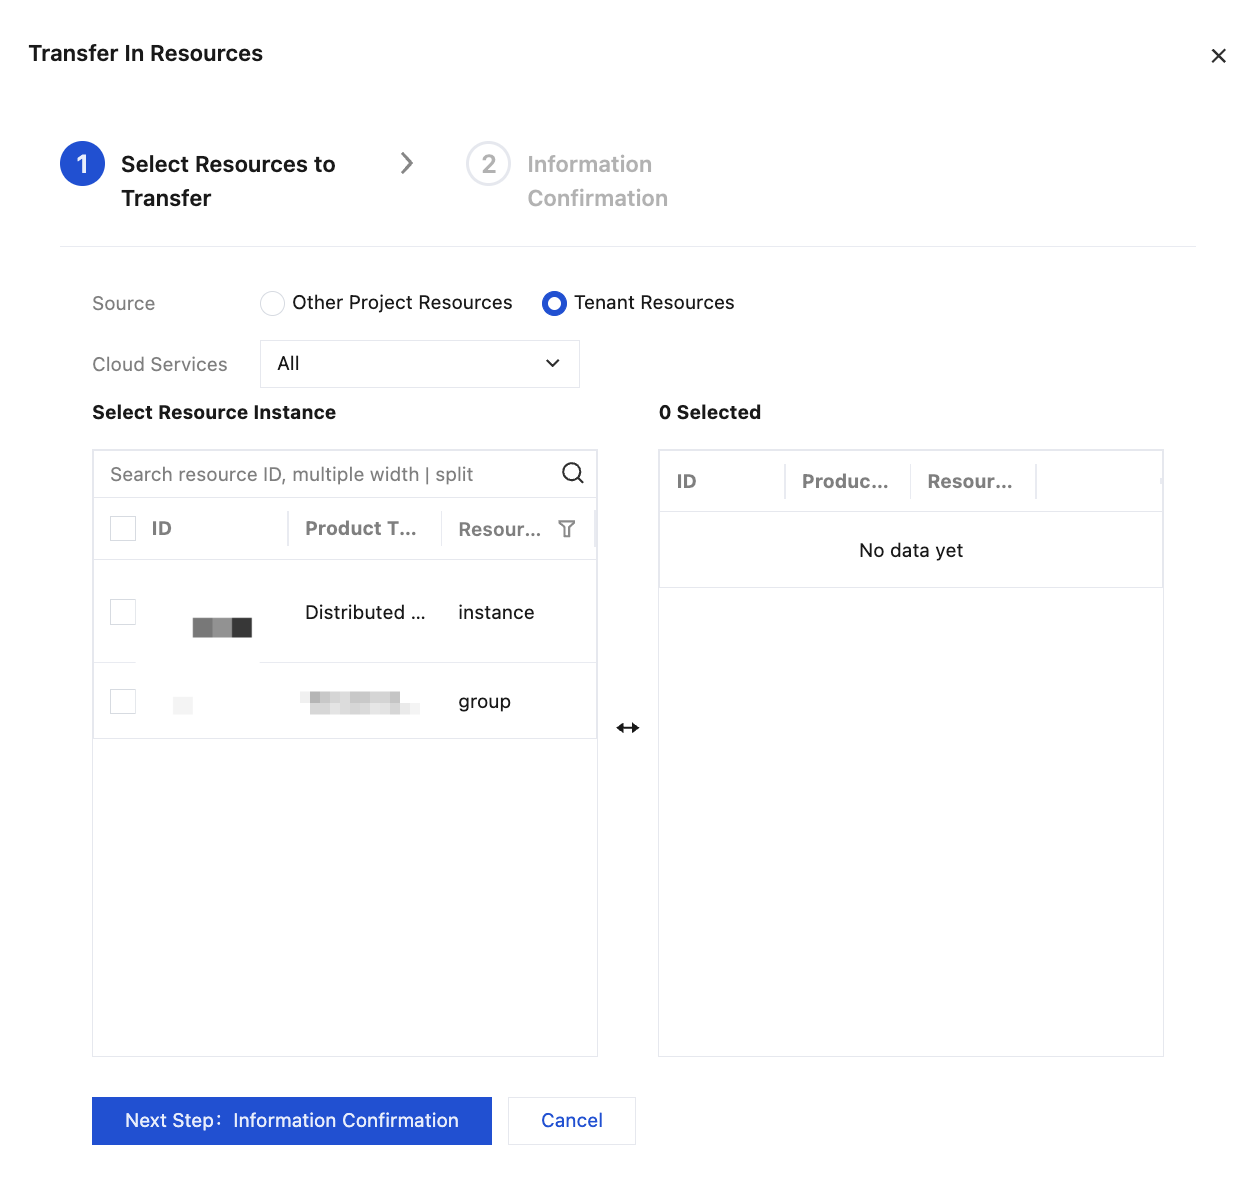
Task: Select Tenant Resources radio button
Action: click(x=554, y=303)
